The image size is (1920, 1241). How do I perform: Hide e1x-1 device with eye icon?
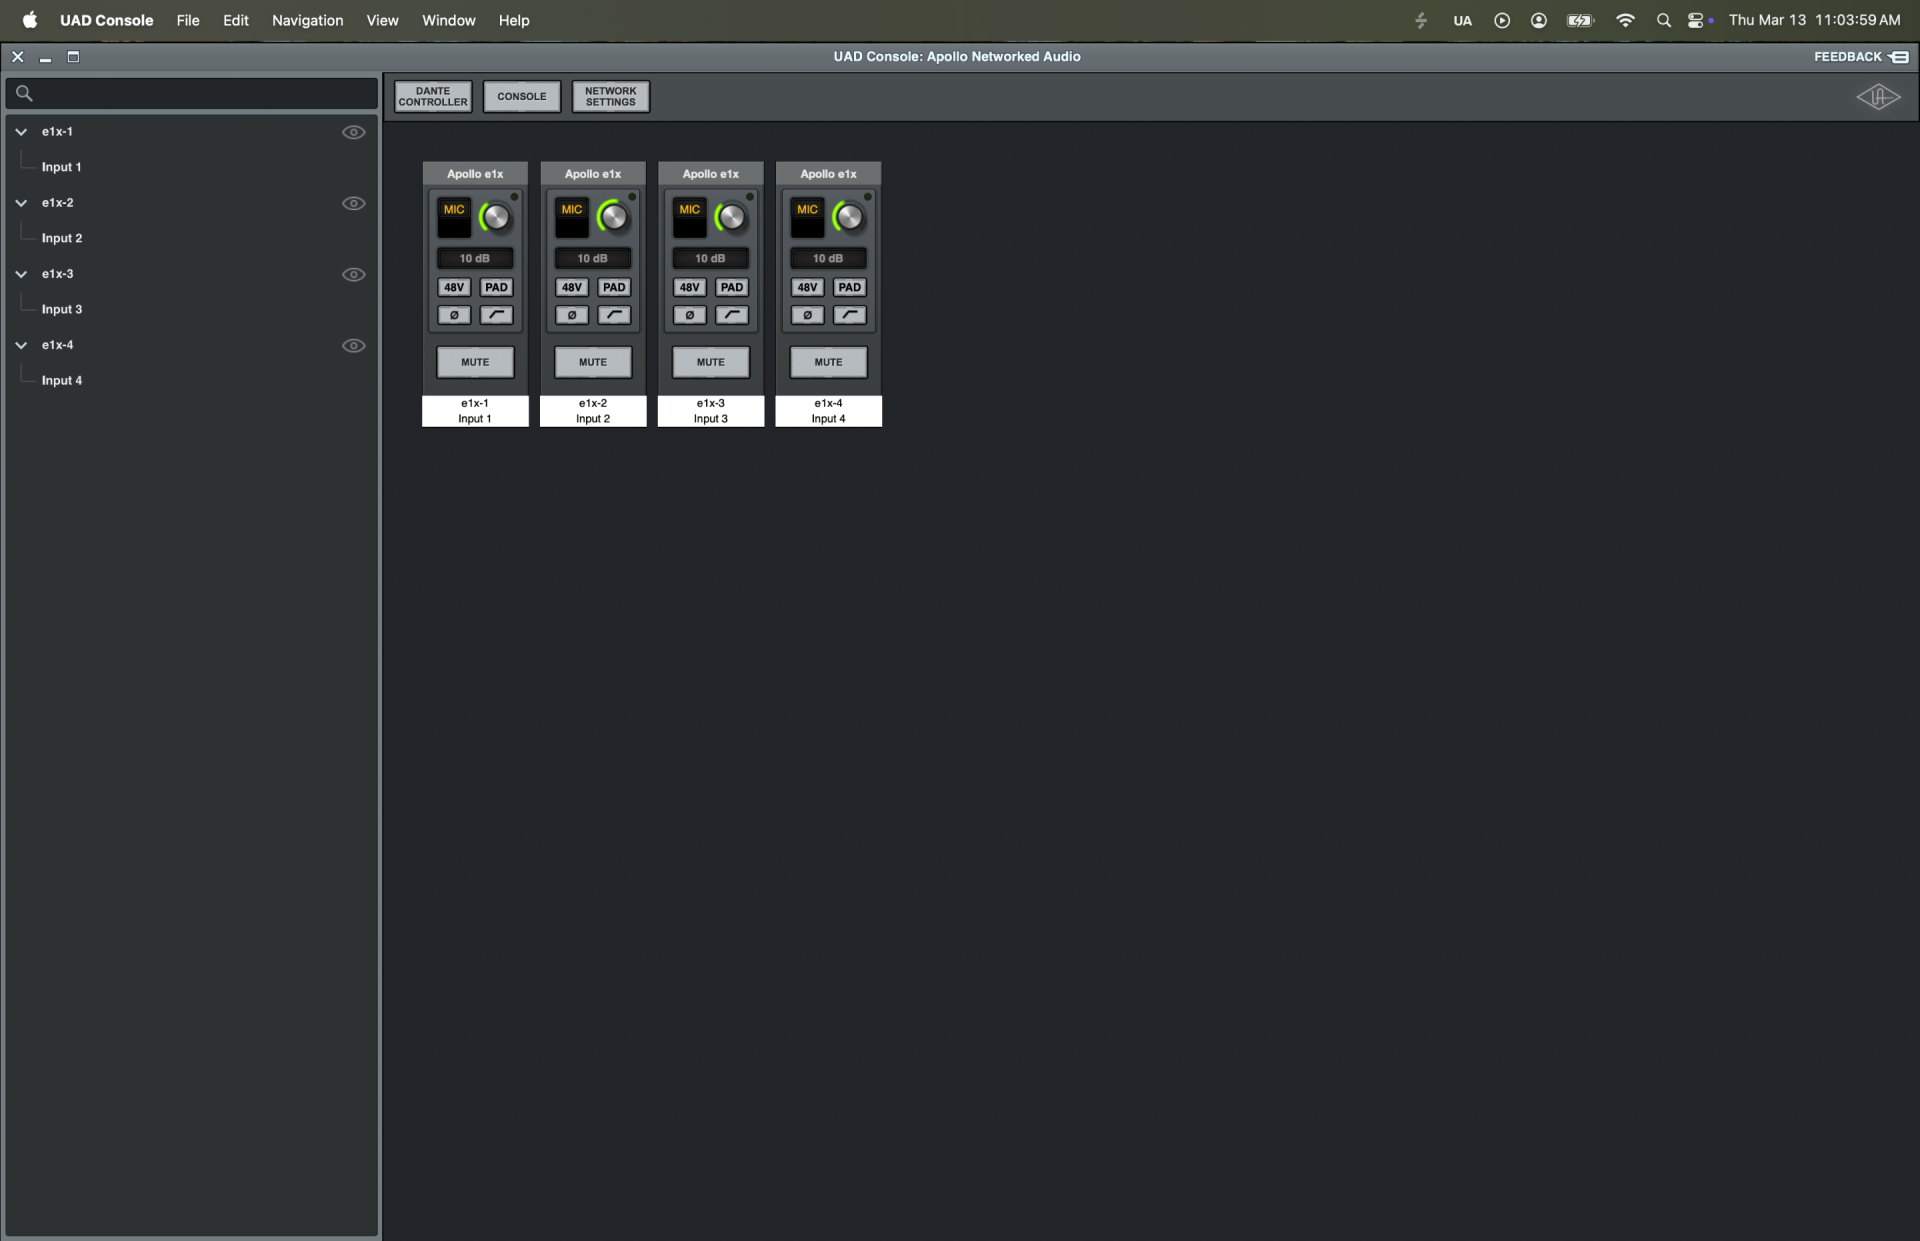click(353, 132)
